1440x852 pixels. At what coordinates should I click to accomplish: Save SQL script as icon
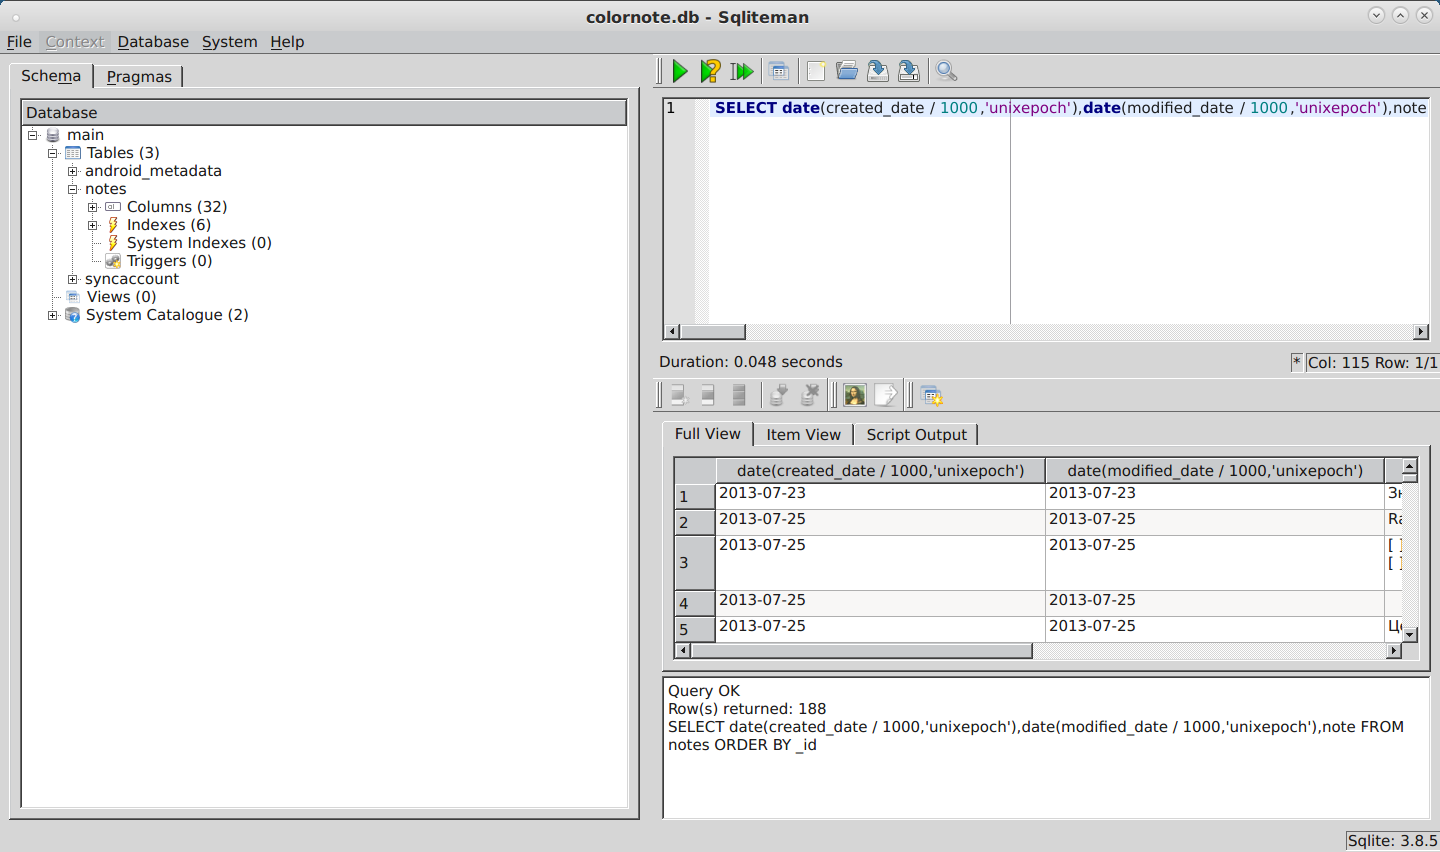909,71
